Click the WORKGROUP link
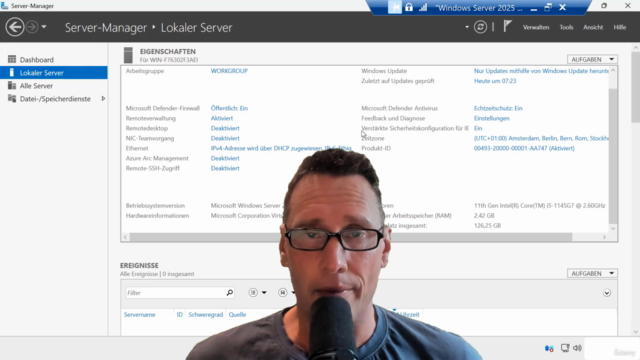Image resolution: width=640 pixels, height=360 pixels. pos(229,71)
